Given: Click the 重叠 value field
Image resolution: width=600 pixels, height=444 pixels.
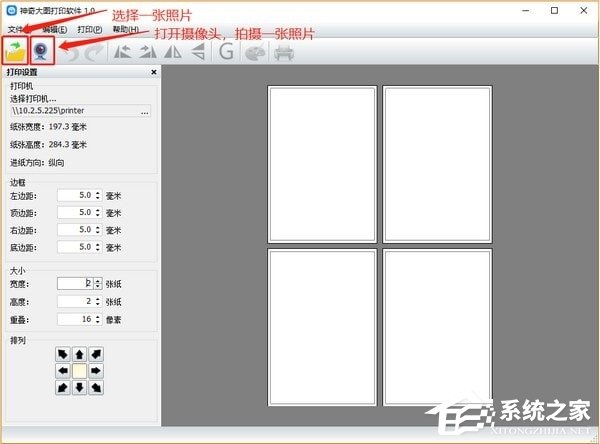Looking at the screenshot, I should click(x=75, y=319).
